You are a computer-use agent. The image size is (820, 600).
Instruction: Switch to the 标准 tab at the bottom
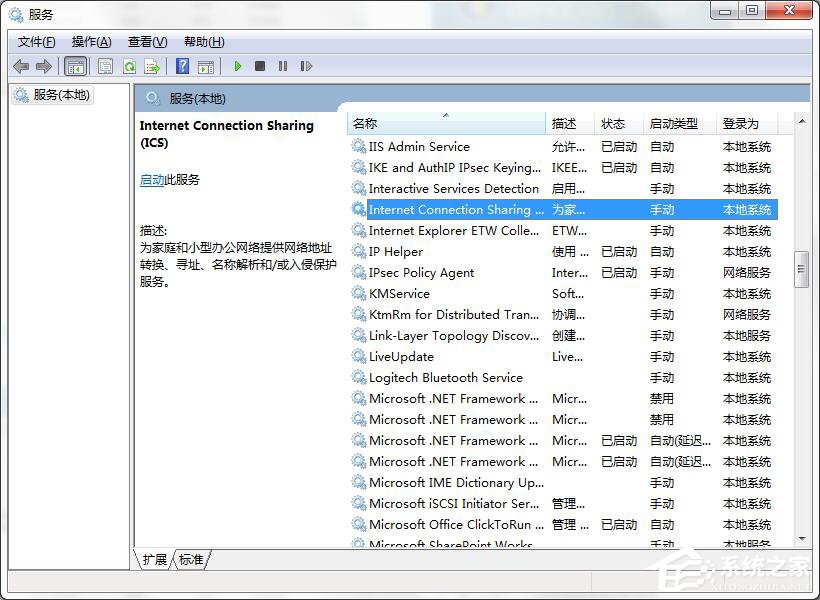click(x=191, y=560)
